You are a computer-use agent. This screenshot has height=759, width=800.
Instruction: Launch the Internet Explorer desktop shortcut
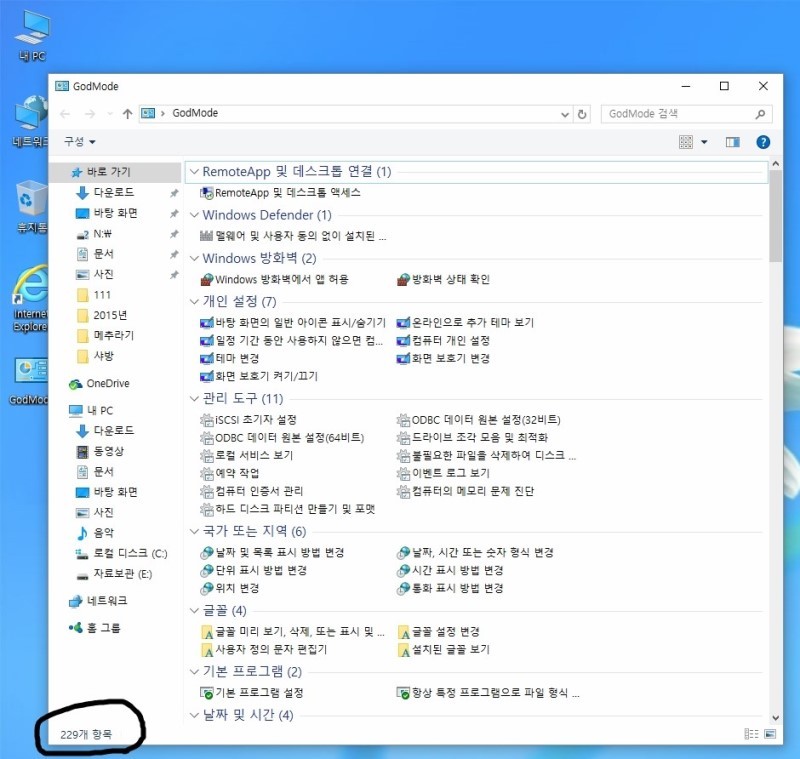31,298
